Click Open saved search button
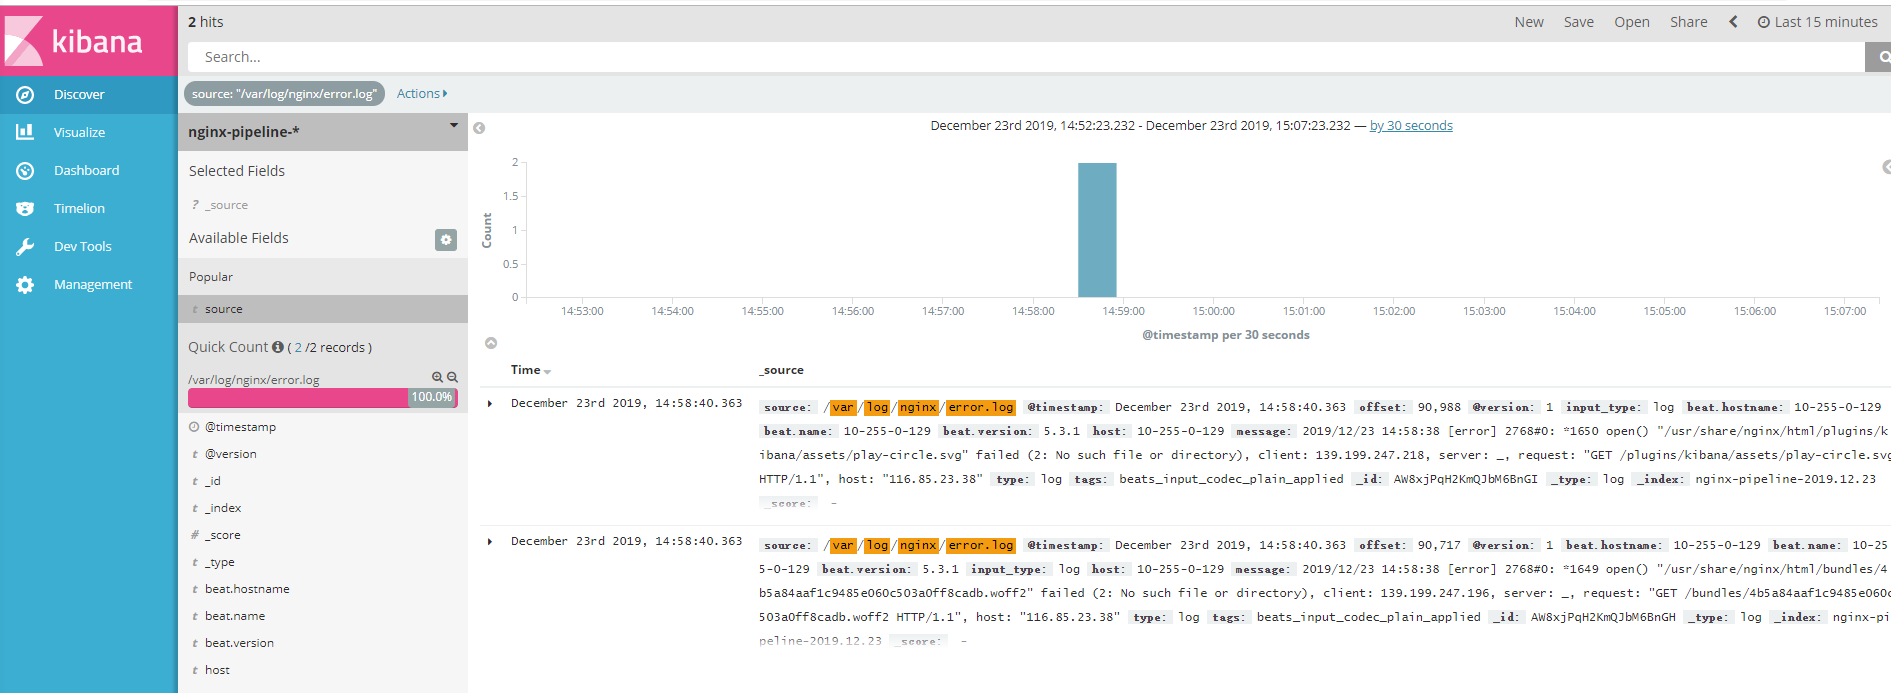Screen dimensions: 1891x693 click(1632, 22)
